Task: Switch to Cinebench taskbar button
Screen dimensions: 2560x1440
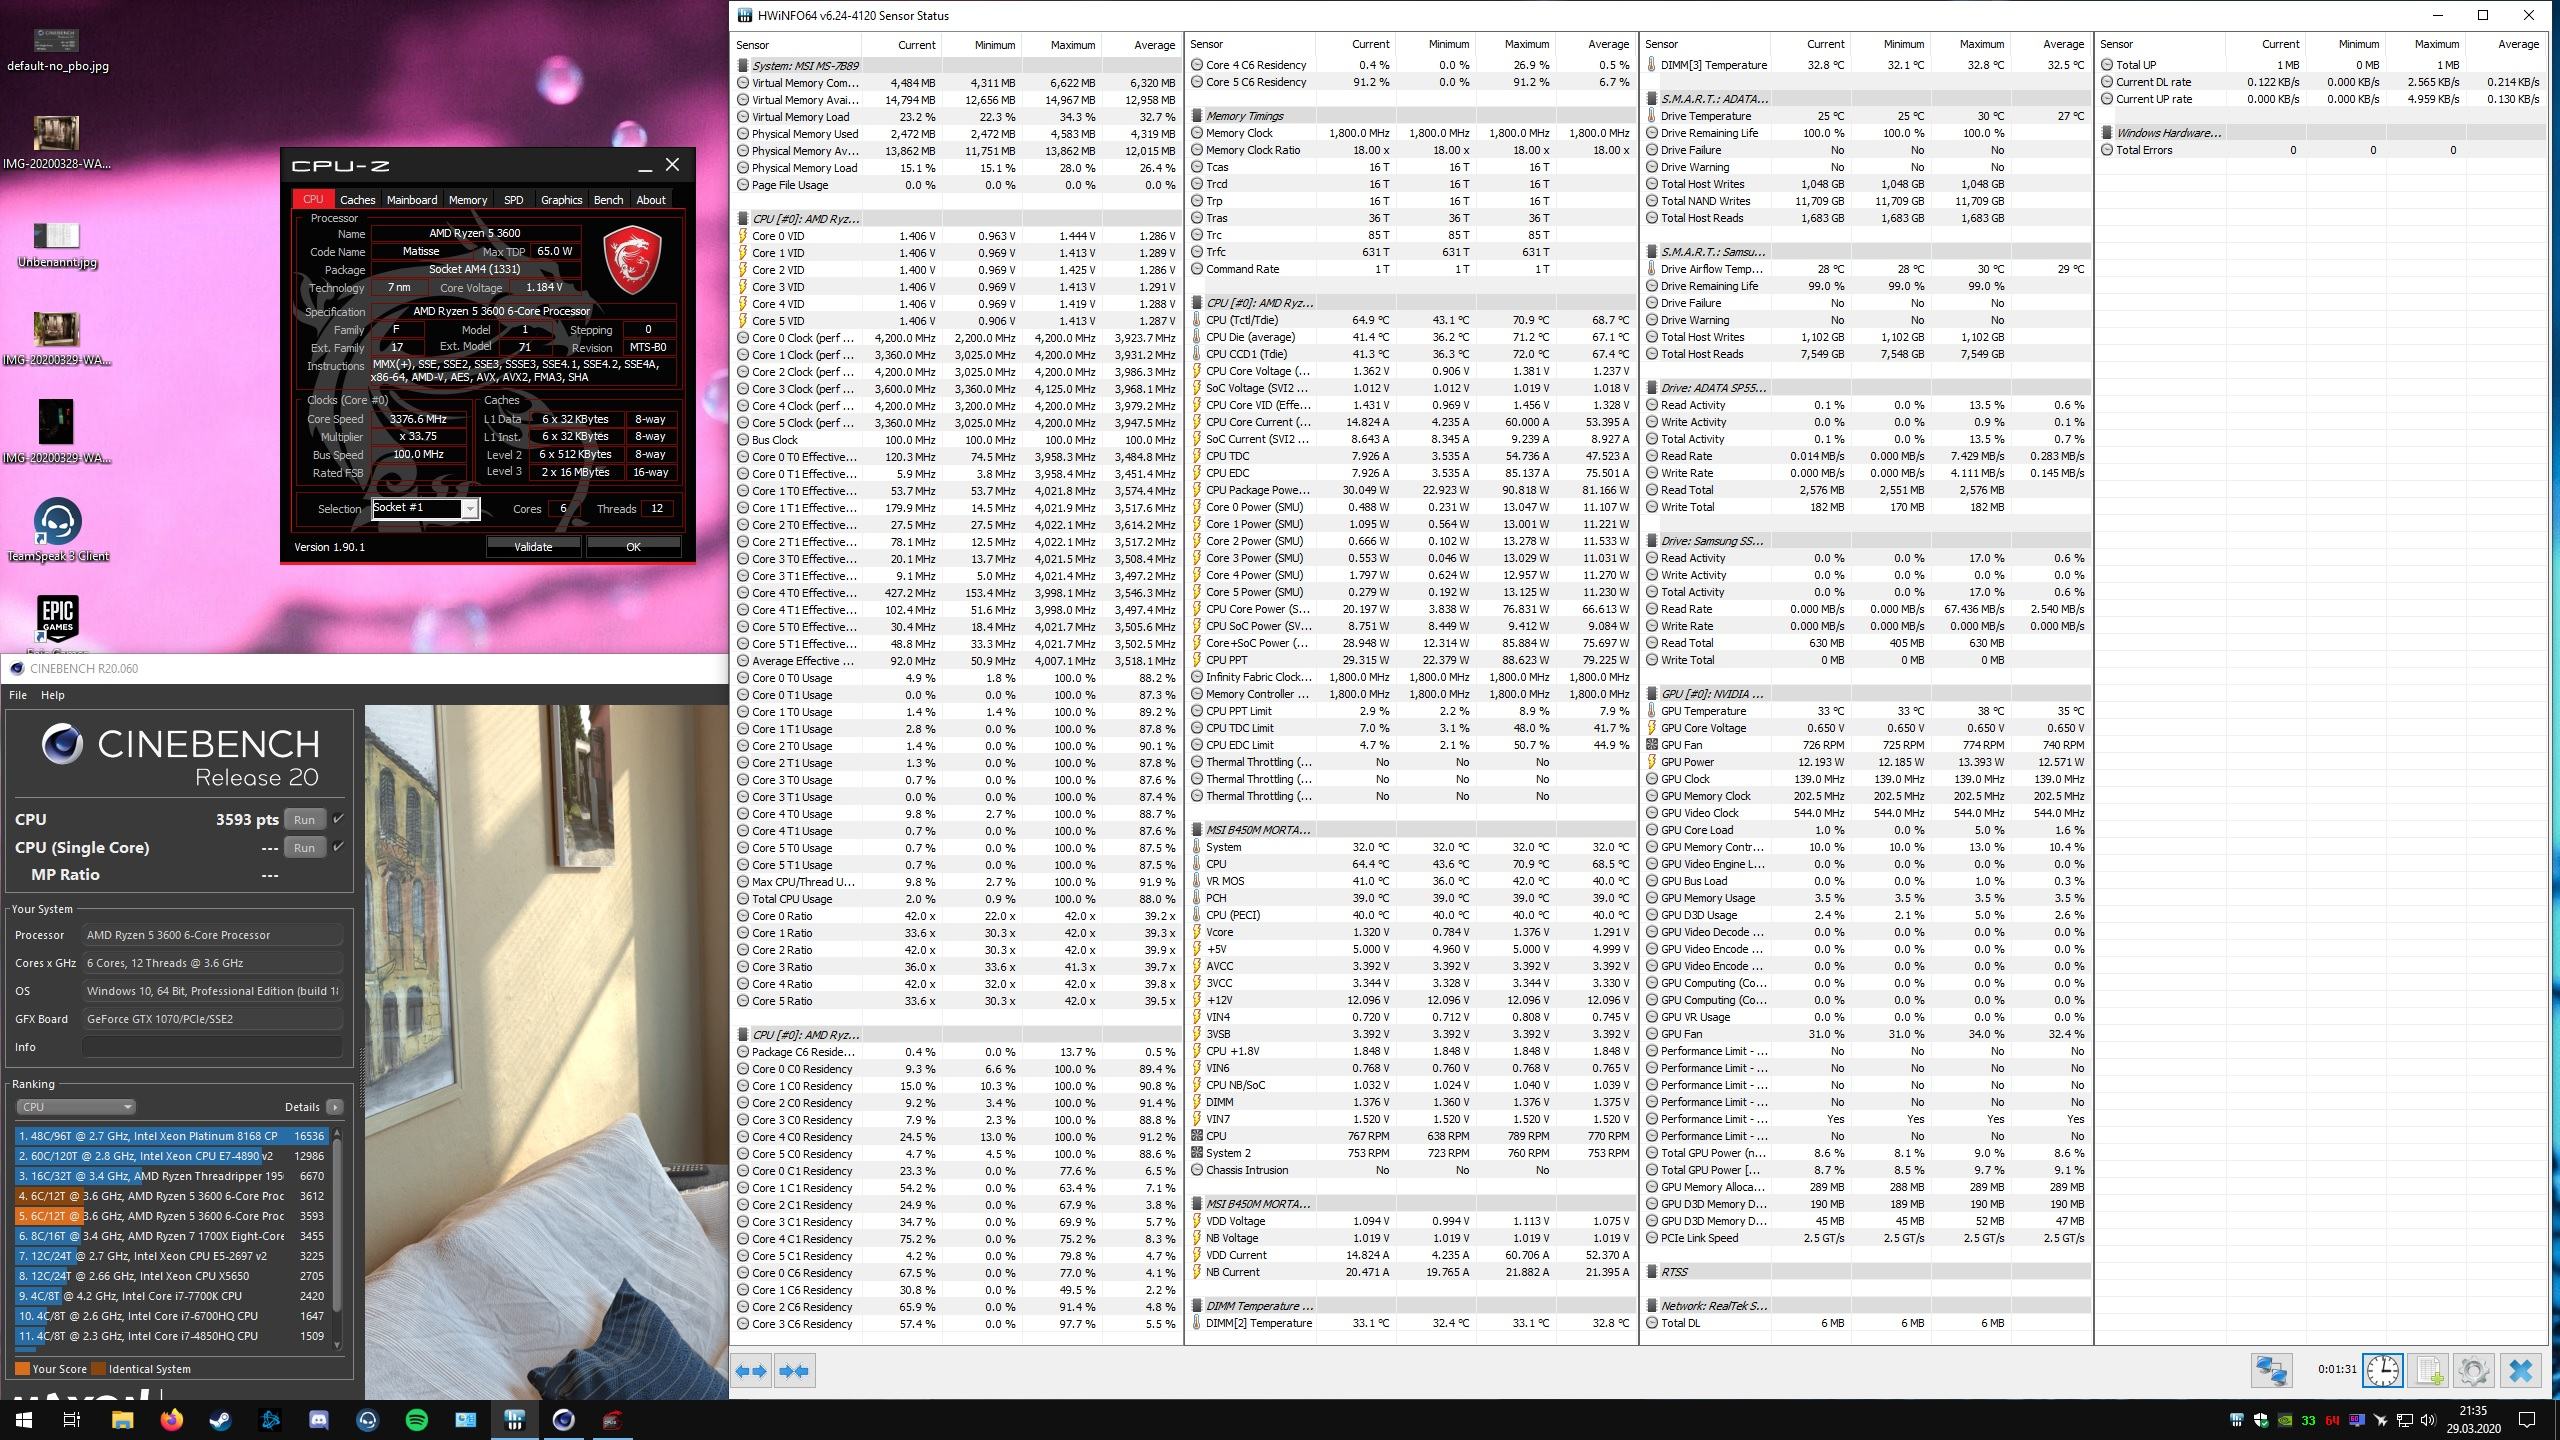Action: 563,1419
